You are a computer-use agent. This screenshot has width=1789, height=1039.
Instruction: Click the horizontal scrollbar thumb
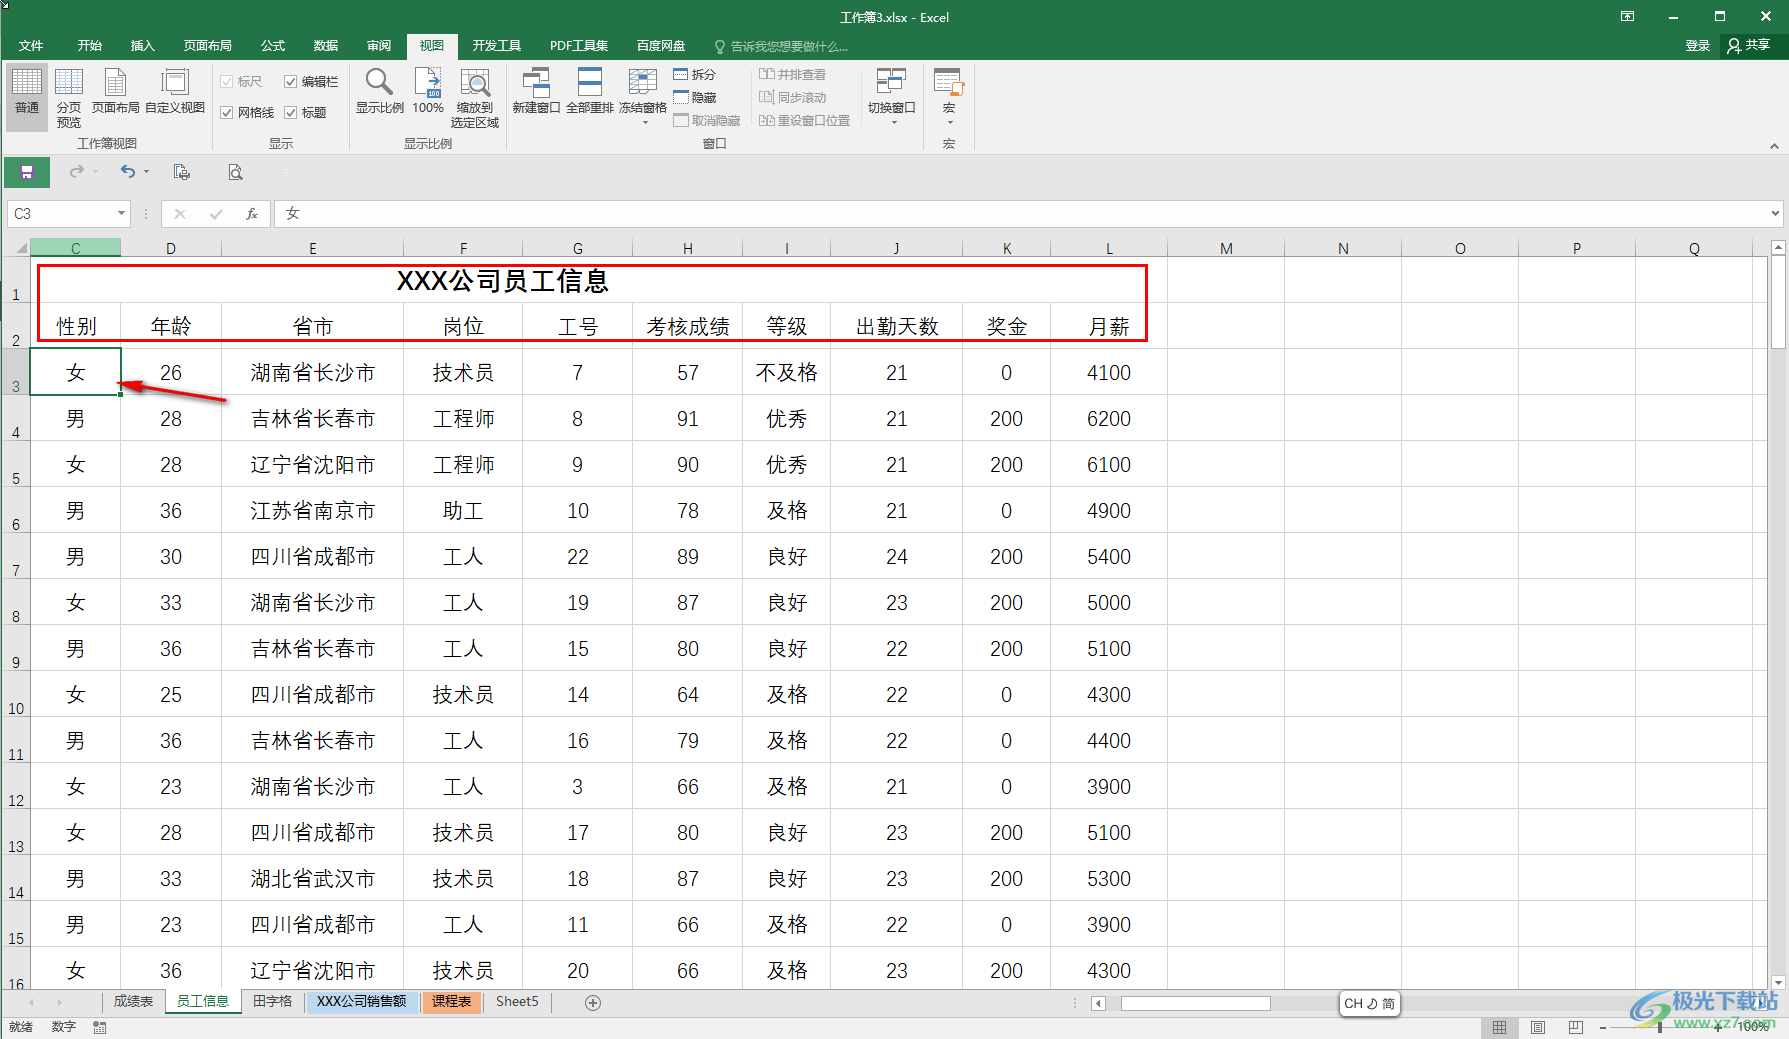1195,1003
